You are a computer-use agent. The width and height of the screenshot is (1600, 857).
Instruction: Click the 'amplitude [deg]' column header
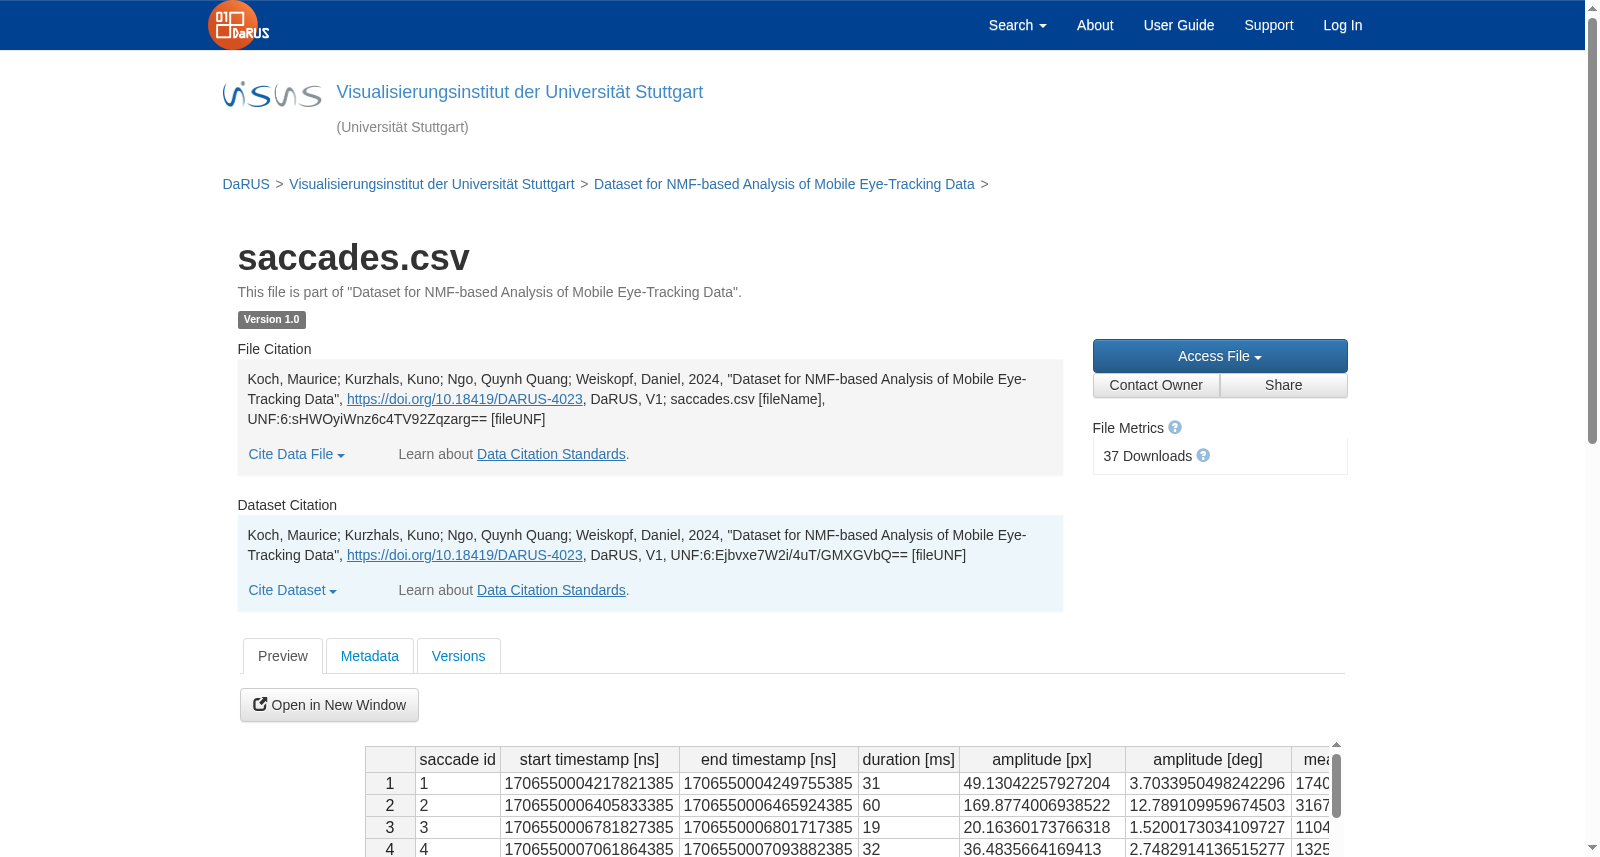pos(1207,759)
